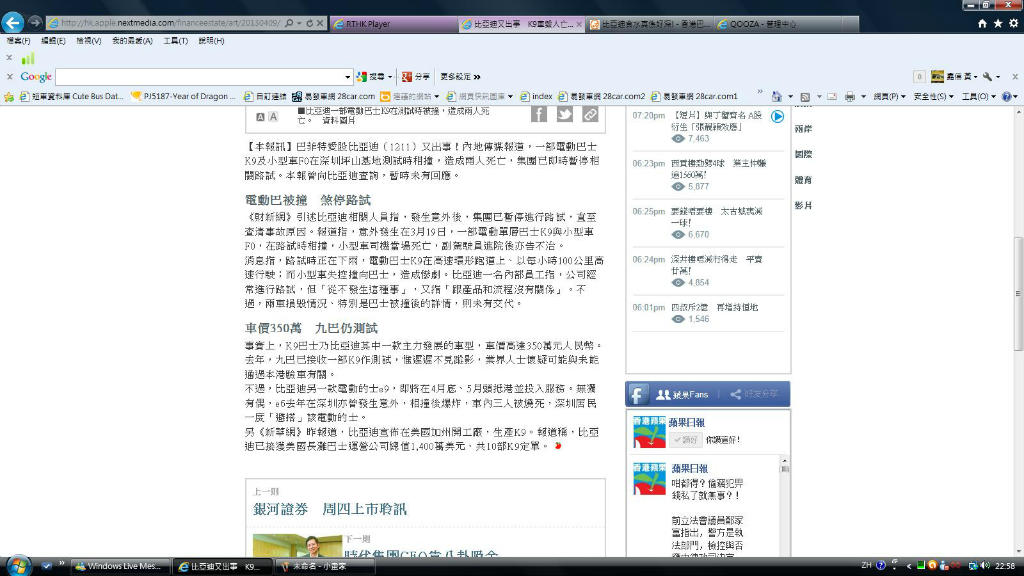This screenshot has width=1024, height=576.
Task: Click the Facebook 蘋果Fans button
Action: click(683, 394)
